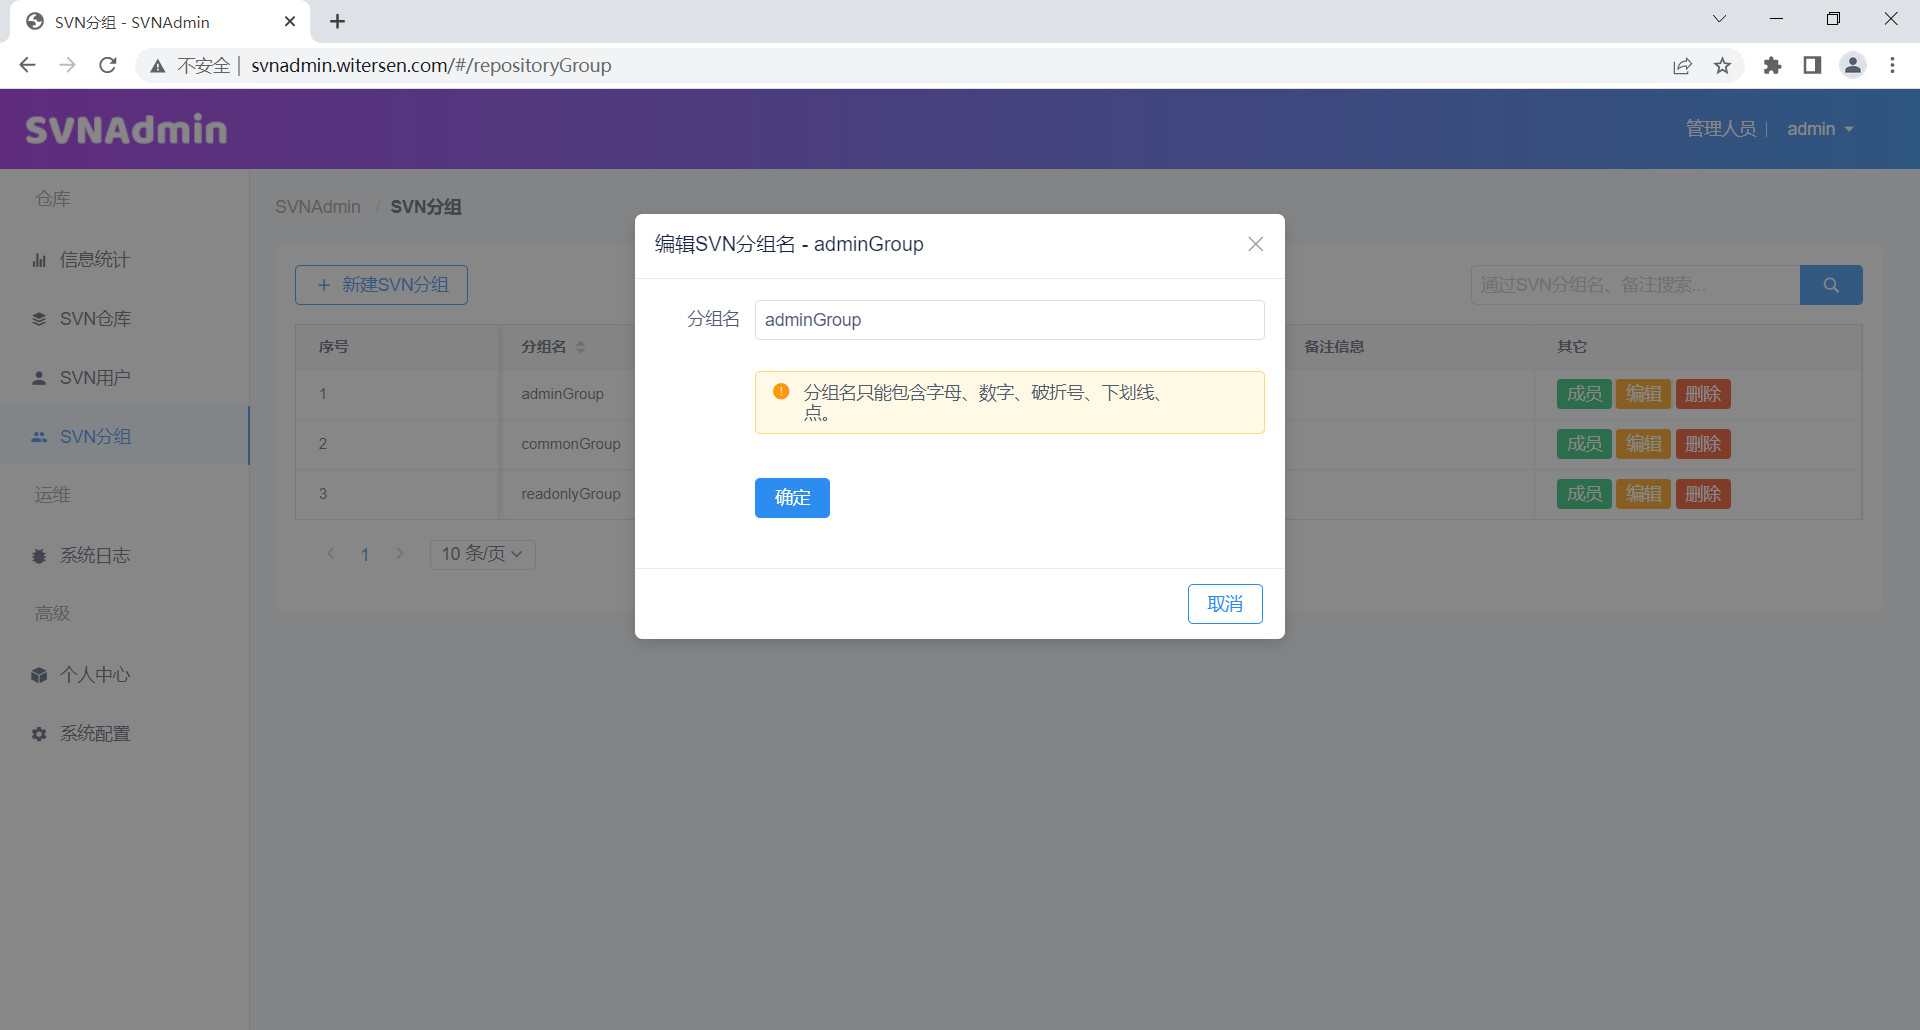This screenshot has width=1920, height=1030.
Task: Open 系统配置 in the sidebar
Action: pos(95,734)
